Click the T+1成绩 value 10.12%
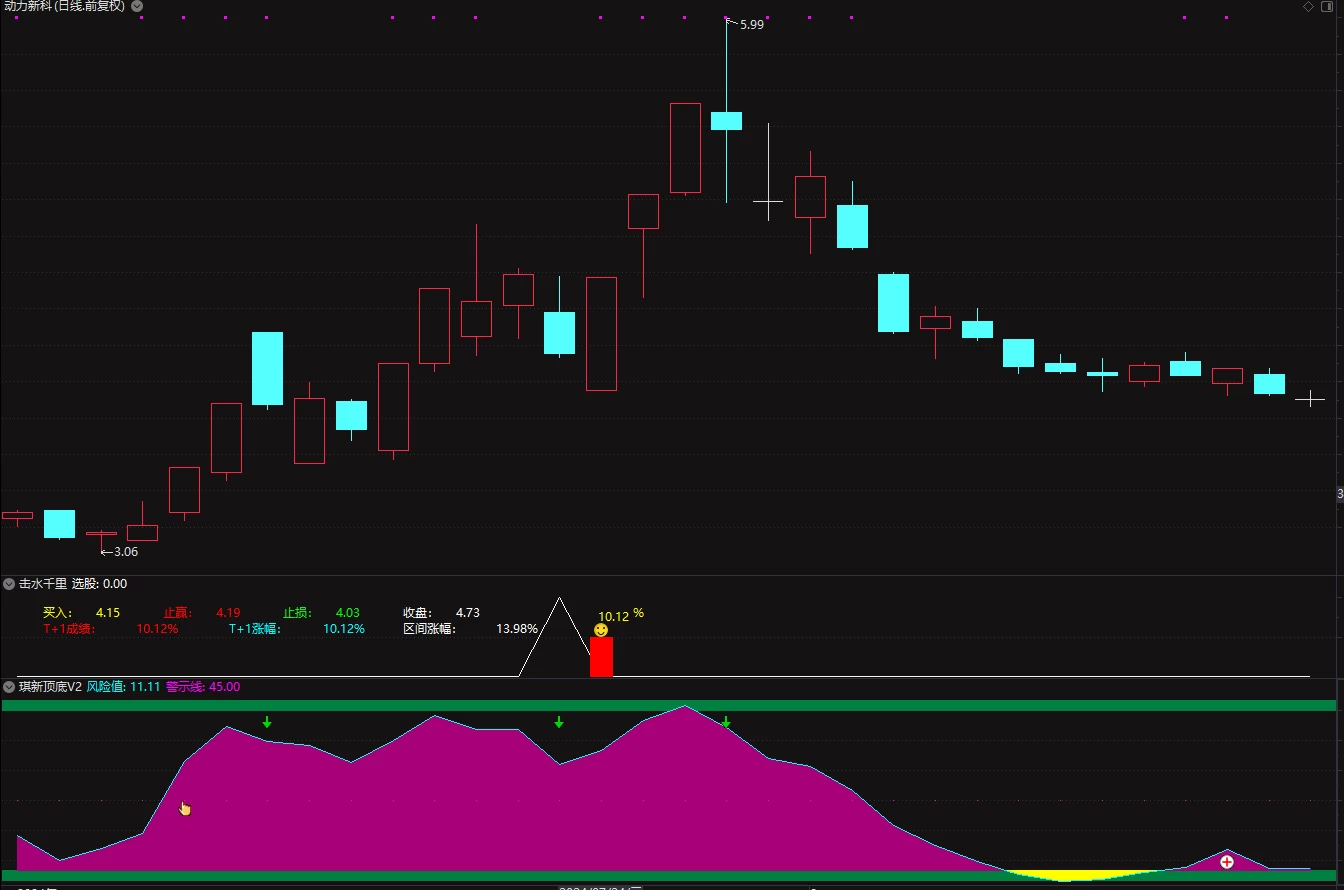This screenshot has width=1344, height=890. point(158,628)
